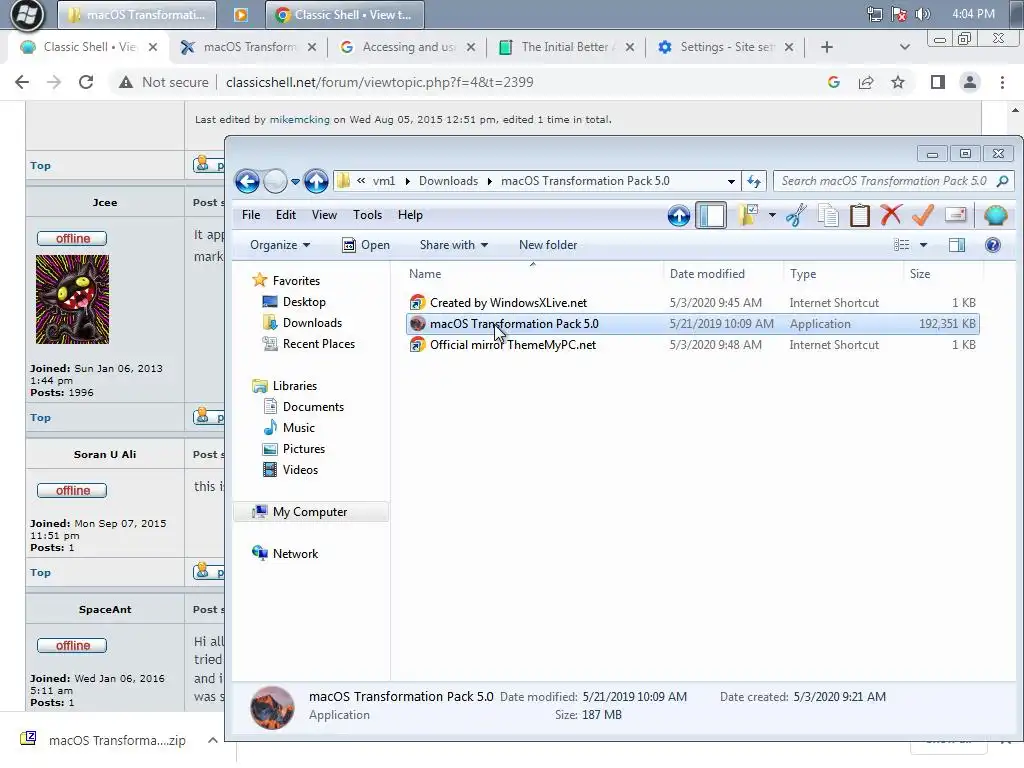Open the File menu
The image size is (1024, 768).
[x=251, y=215]
